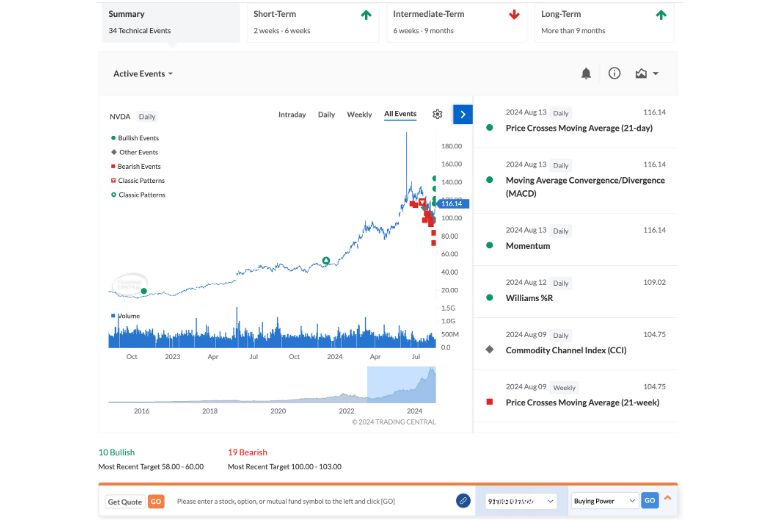This screenshot has width=780, height=520.
Task: Open the info circle icon
Action: click(614, 74)
